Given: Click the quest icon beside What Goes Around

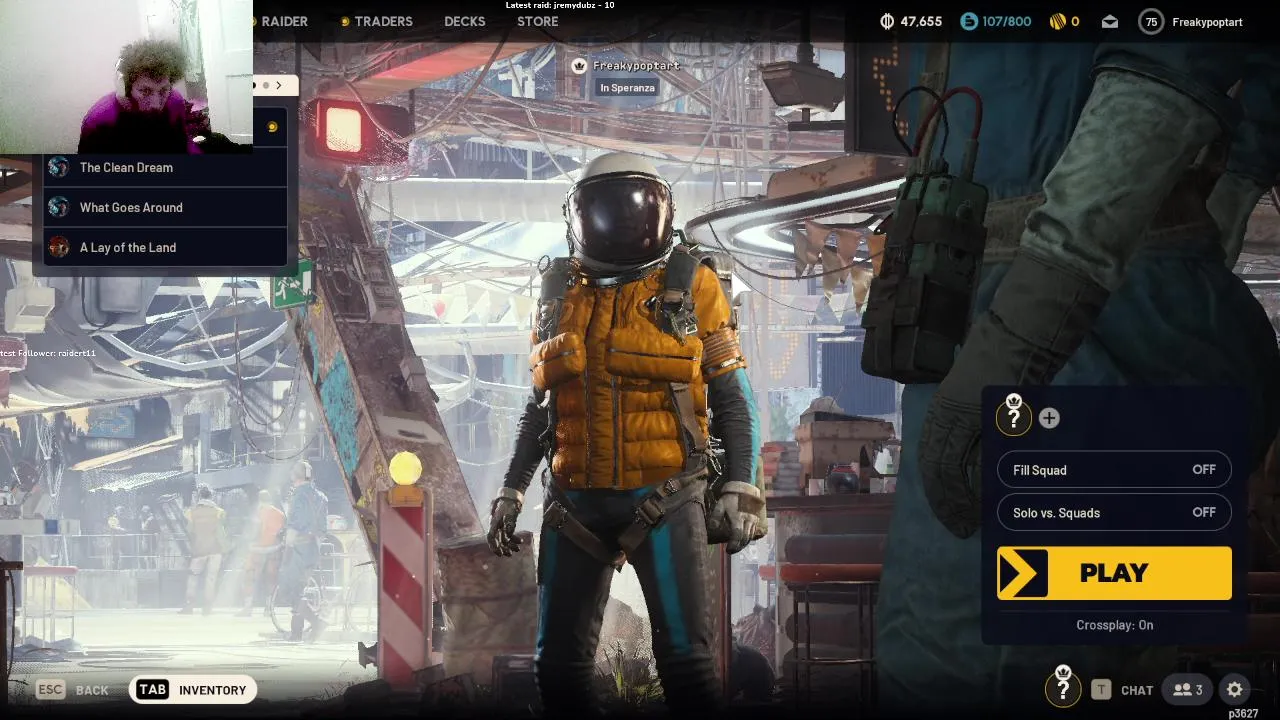Looking at the screenshot, I should [x=59, y=207].
